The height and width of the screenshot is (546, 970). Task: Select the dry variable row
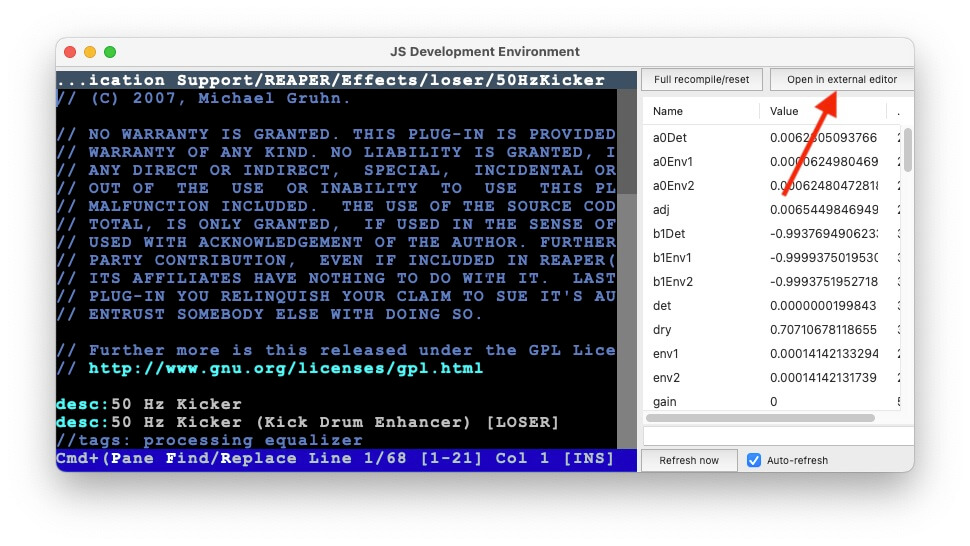[770, 330]
